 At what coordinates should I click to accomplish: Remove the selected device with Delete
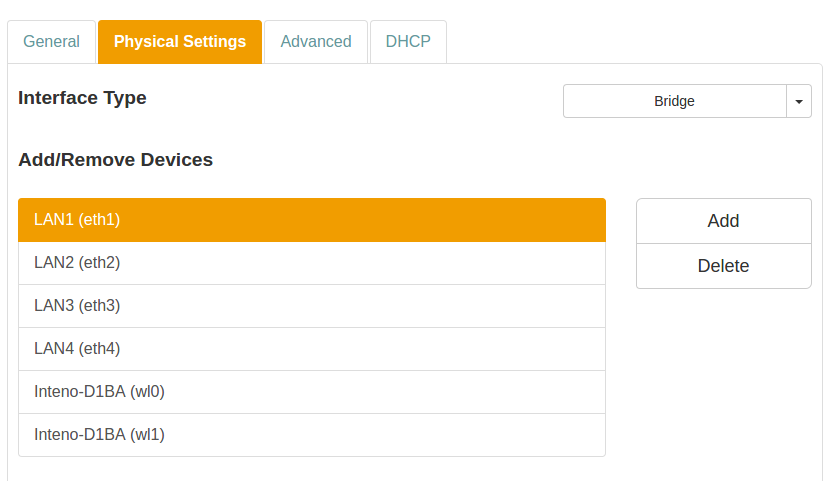723,266
